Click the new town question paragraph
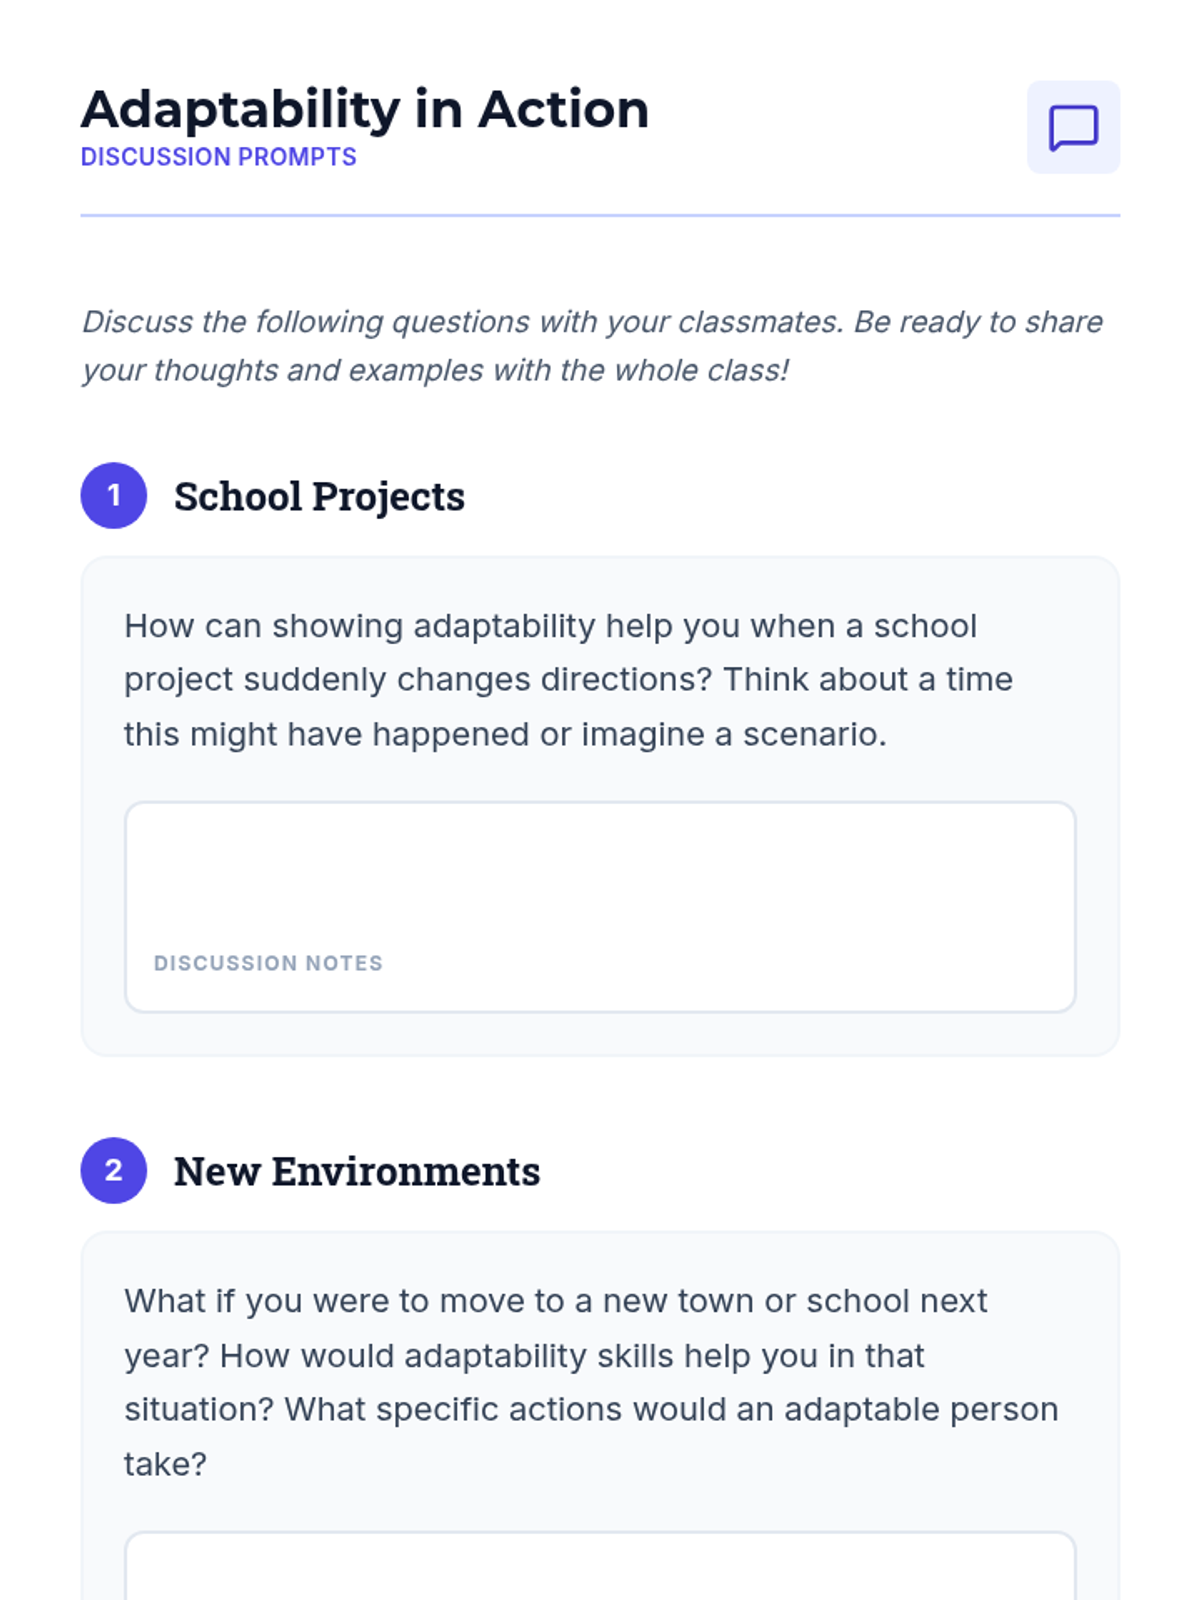 (591, 1382)
